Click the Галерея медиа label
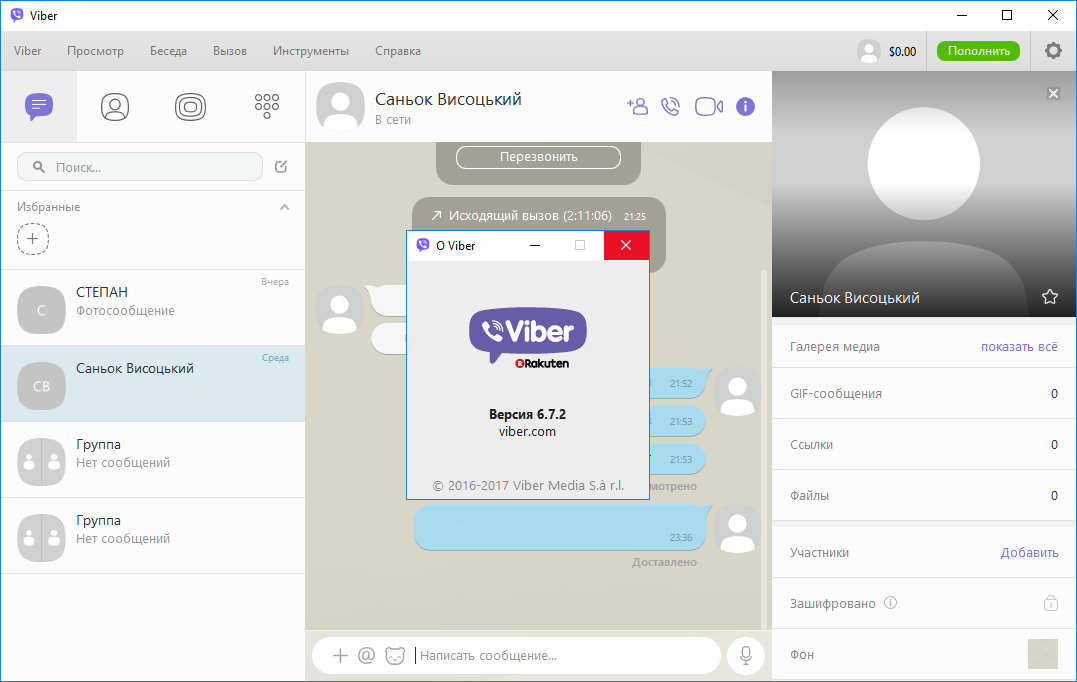 pyautogui.click(x=835, y=347)
